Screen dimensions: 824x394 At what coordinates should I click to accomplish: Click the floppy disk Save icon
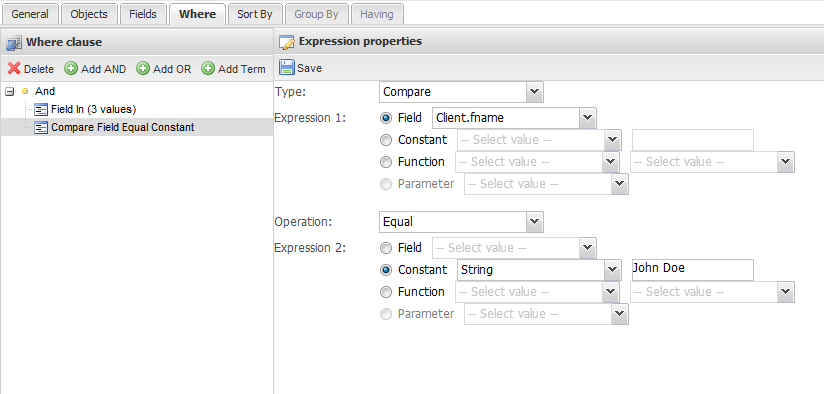[286, 68]
